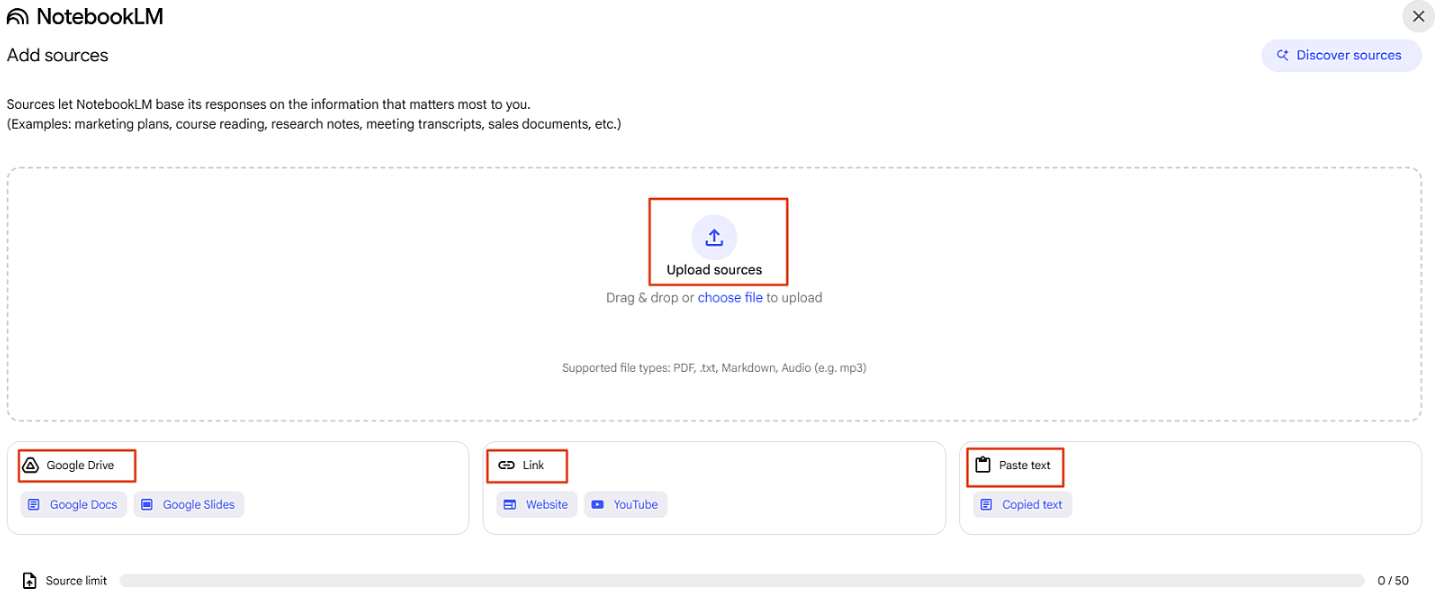Viewport: 1441px width, 604px height.
Task: Click the Google Drive triangle icon
Action: [30, 465]
